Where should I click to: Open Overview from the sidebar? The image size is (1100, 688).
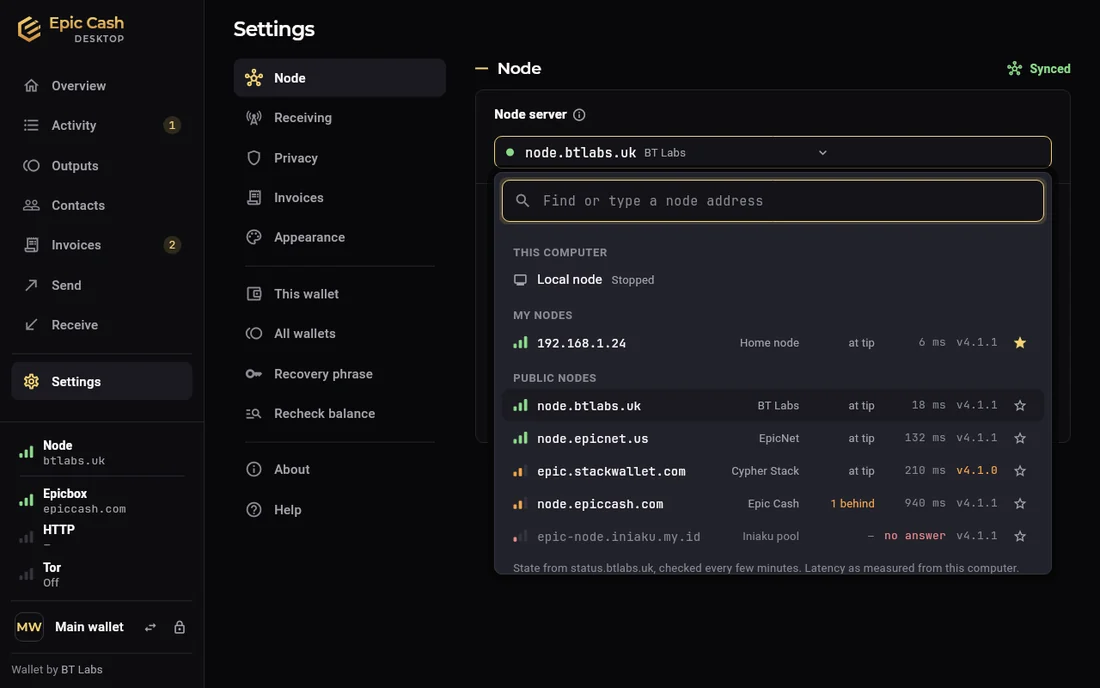(102, 86)
